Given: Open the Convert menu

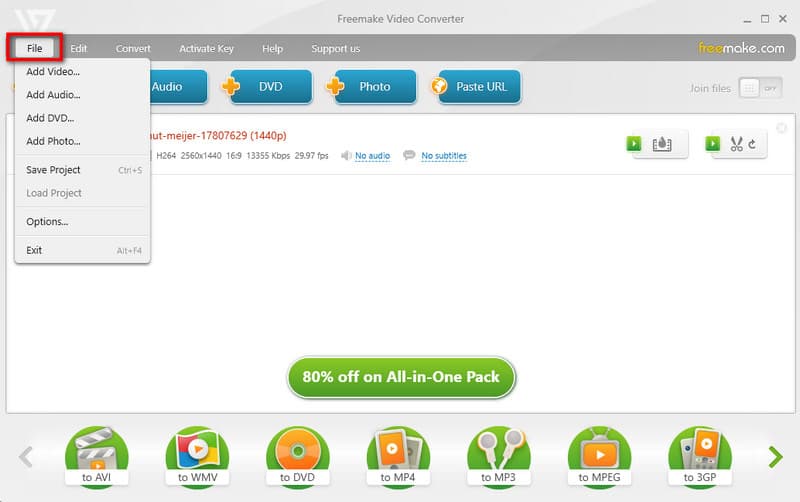Looking at the screenshot, I should (x=133, y=48).
